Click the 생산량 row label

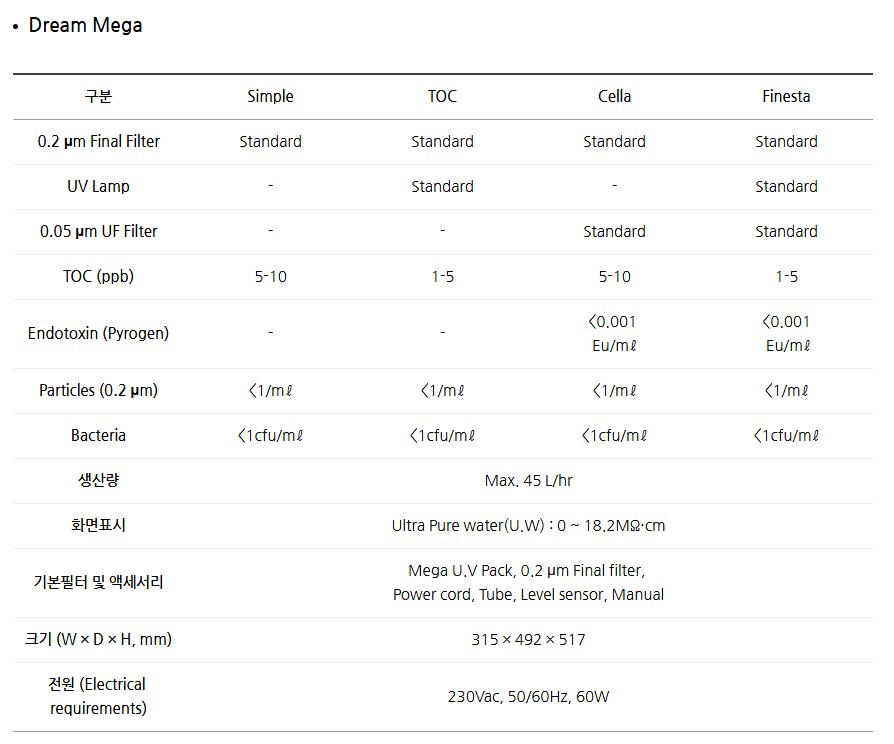(98, 481)
